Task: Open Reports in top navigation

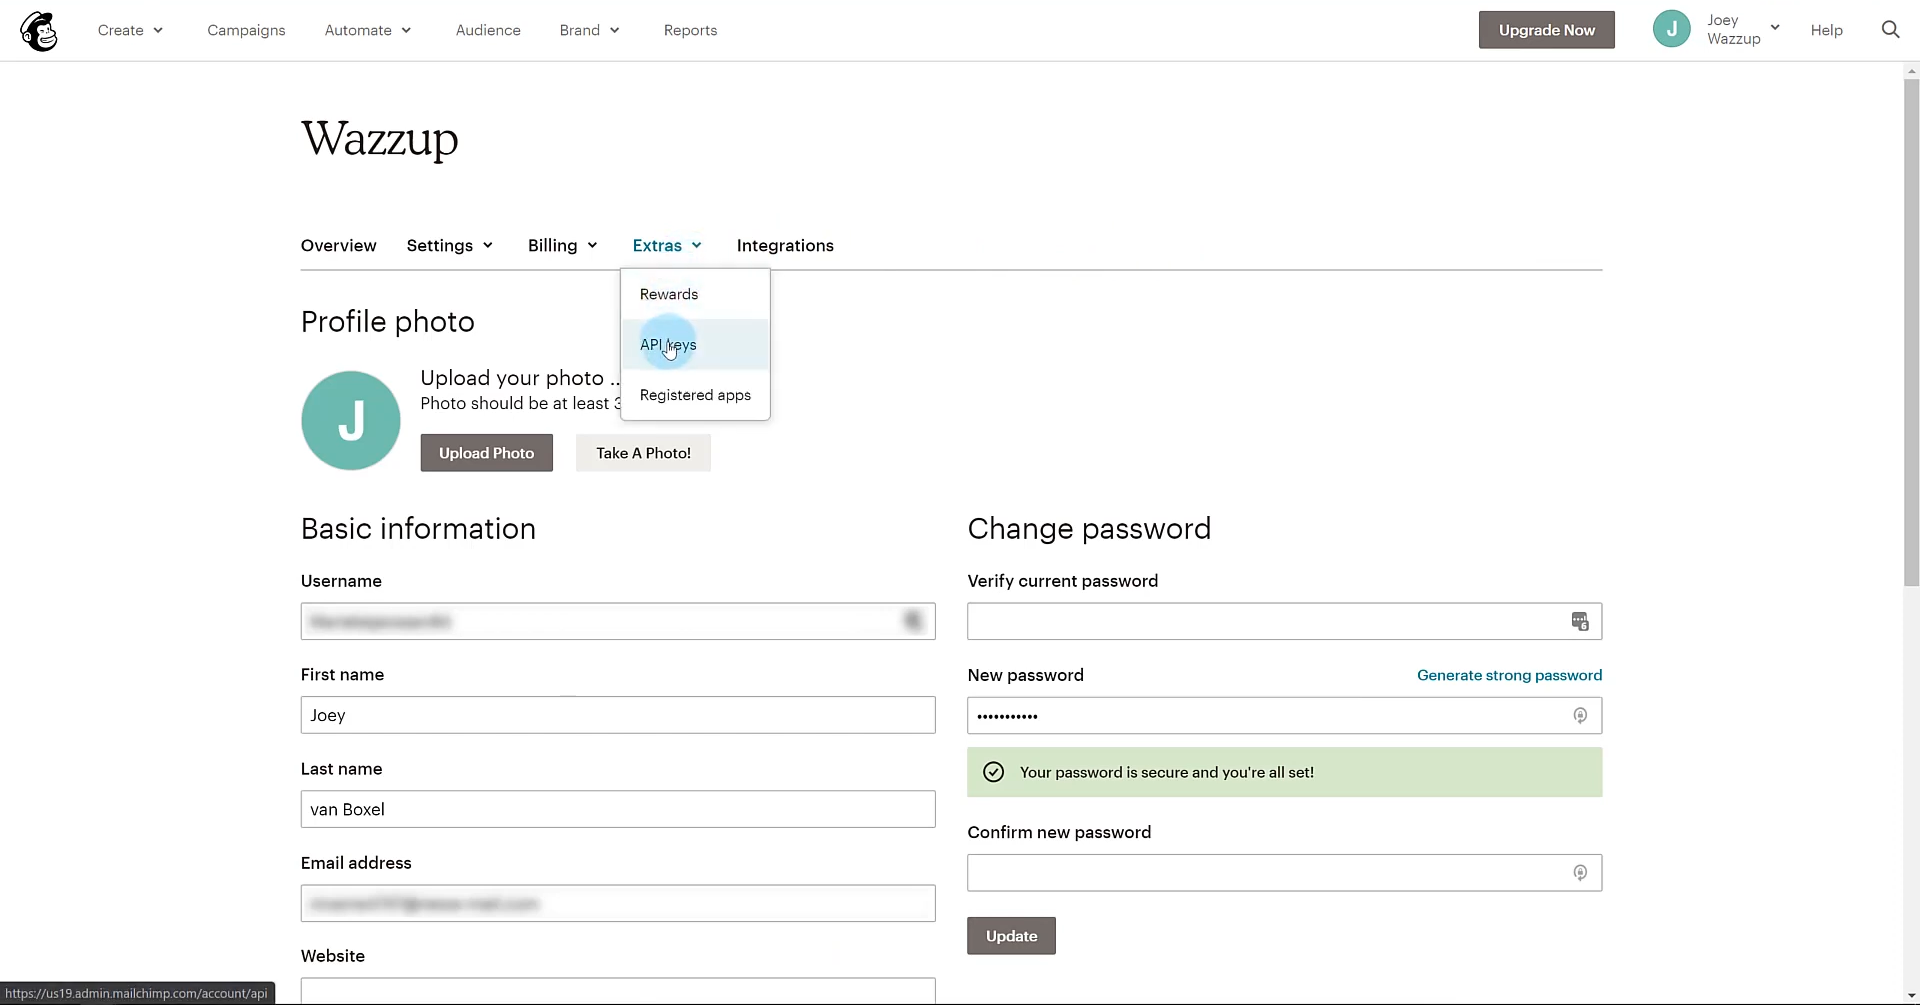Action: point(690,30)
